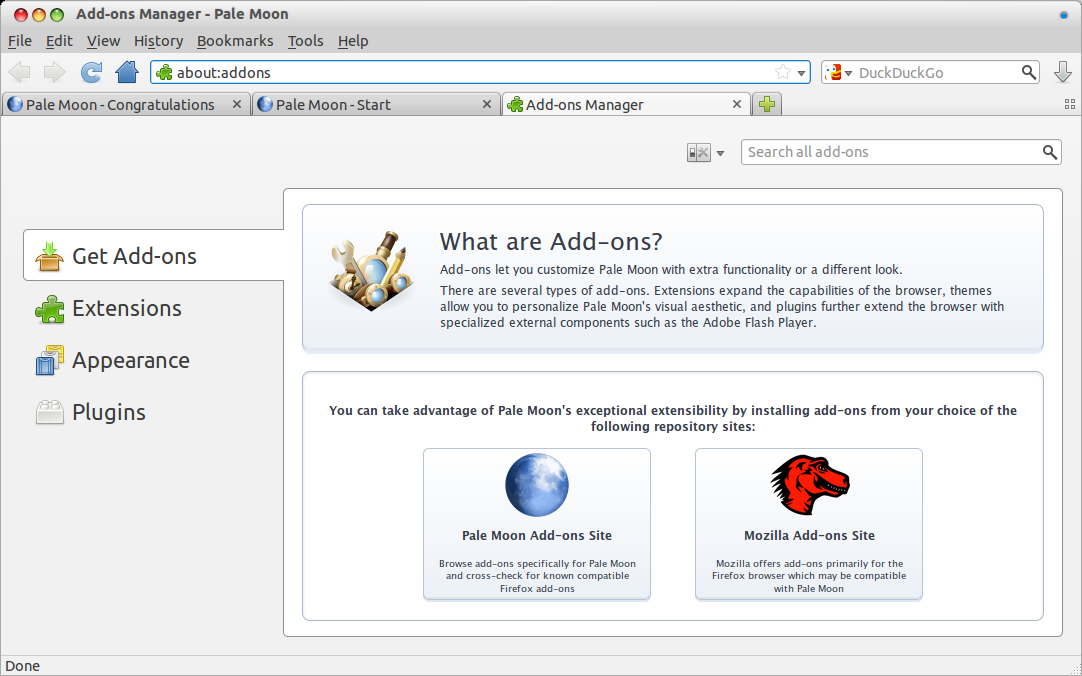Click the add-ons tools button icon
Viewport: 1082px width, 676px height.
tap(698, 152)
